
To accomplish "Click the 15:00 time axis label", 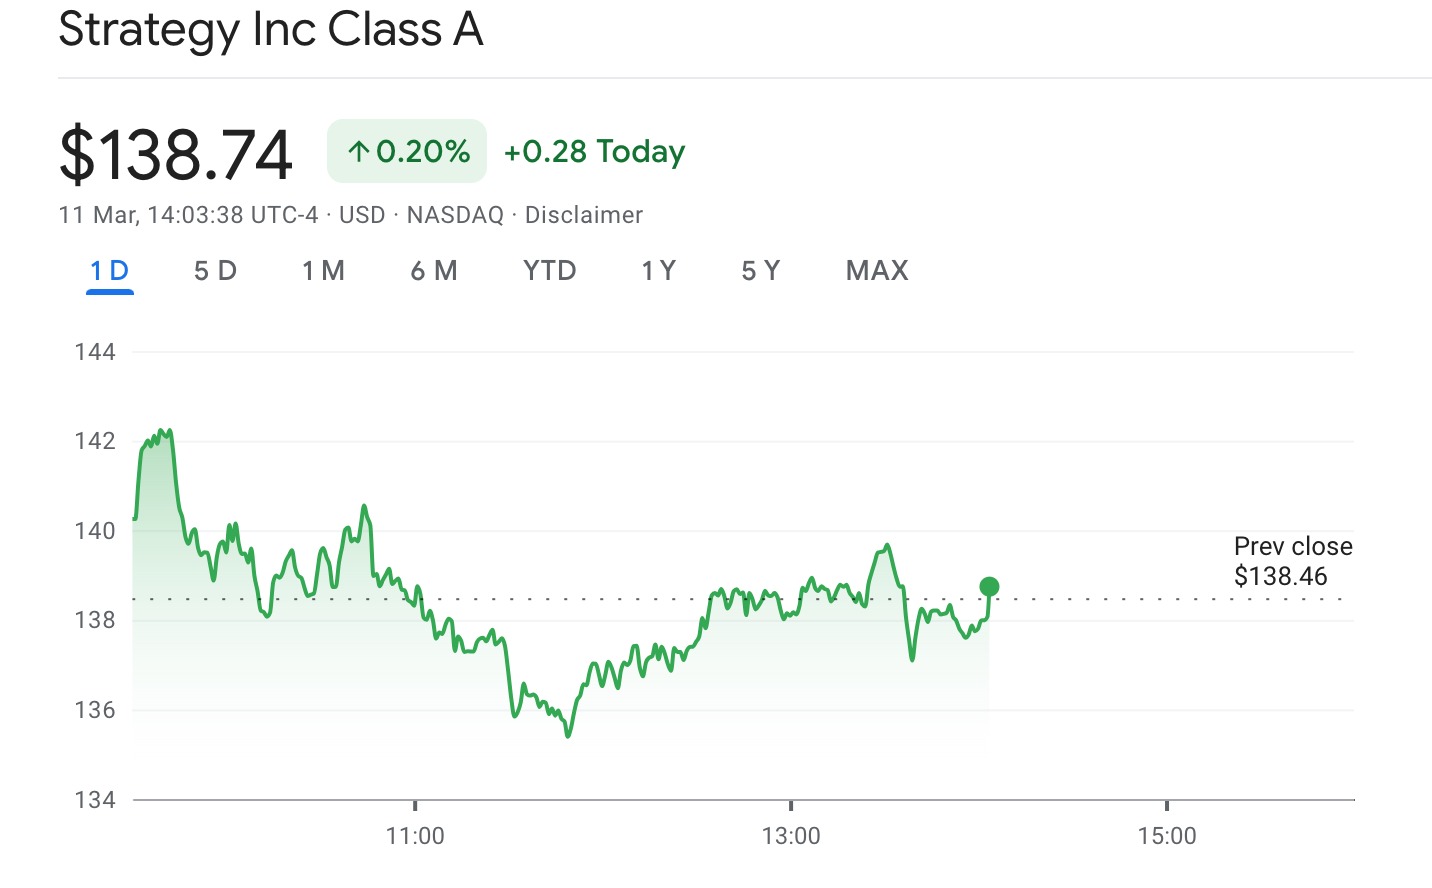I will [1166, 836].
